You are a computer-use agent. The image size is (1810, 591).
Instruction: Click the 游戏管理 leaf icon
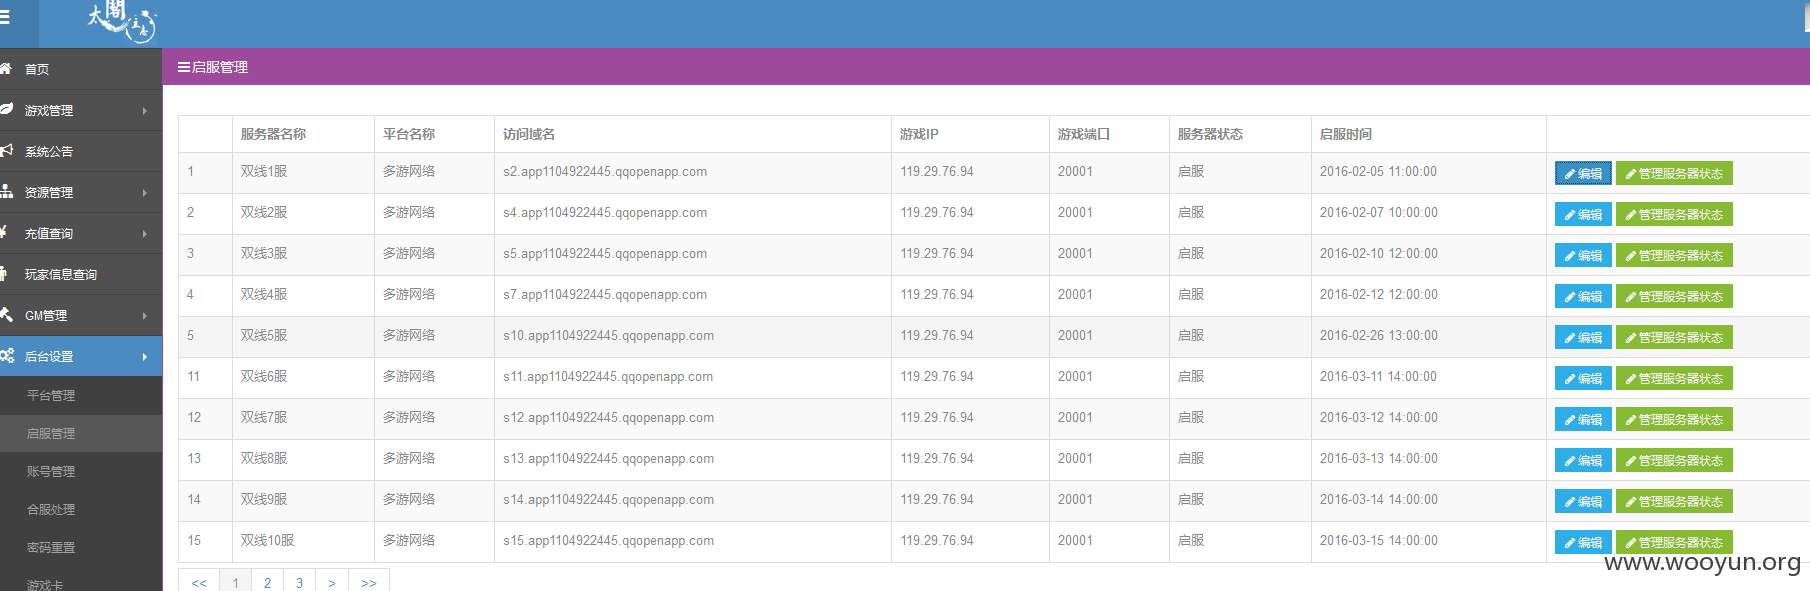click(5, 109)
